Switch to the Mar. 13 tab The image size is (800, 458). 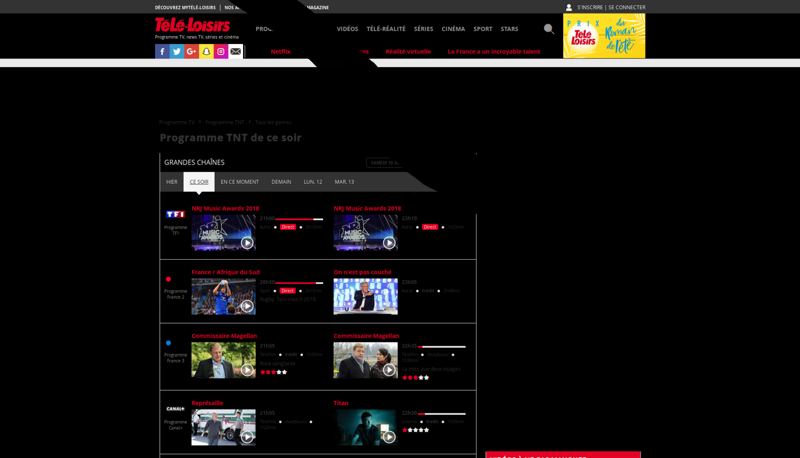click(x=344, y=182)
